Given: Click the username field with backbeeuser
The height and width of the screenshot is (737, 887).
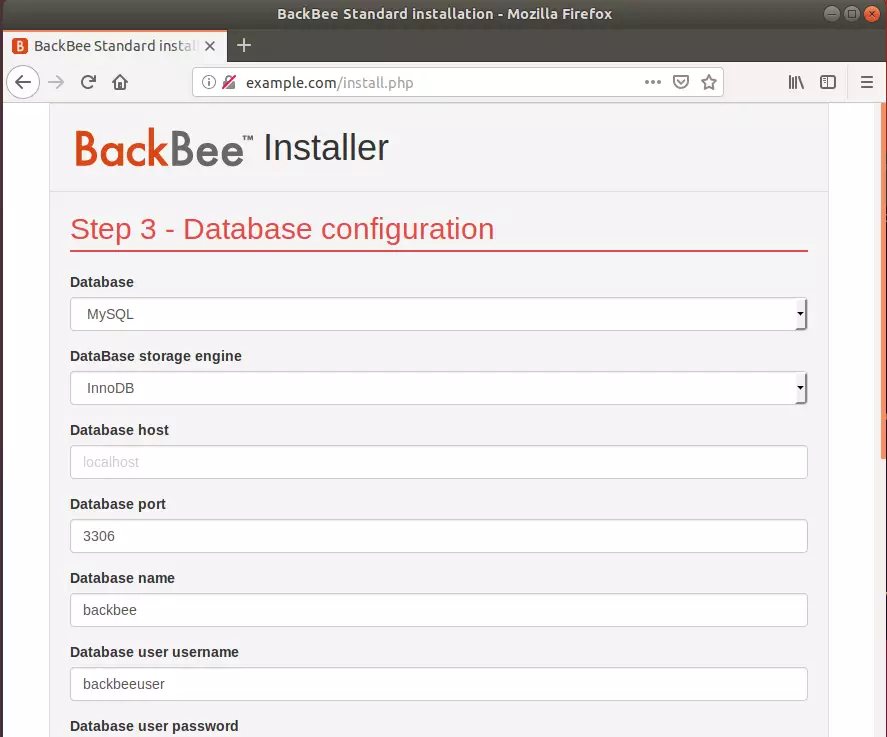Looking at the screenshot, I should (438, 684).
